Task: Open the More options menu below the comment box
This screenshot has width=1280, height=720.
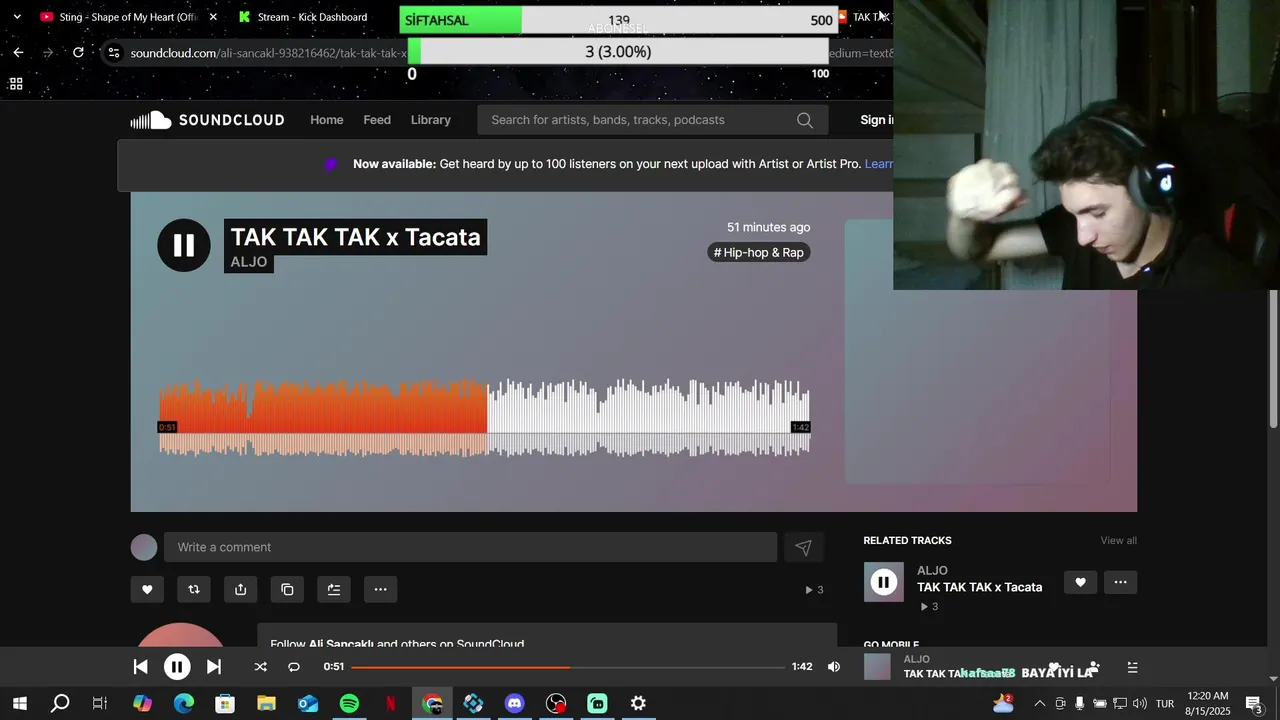Action: (380, 589)
